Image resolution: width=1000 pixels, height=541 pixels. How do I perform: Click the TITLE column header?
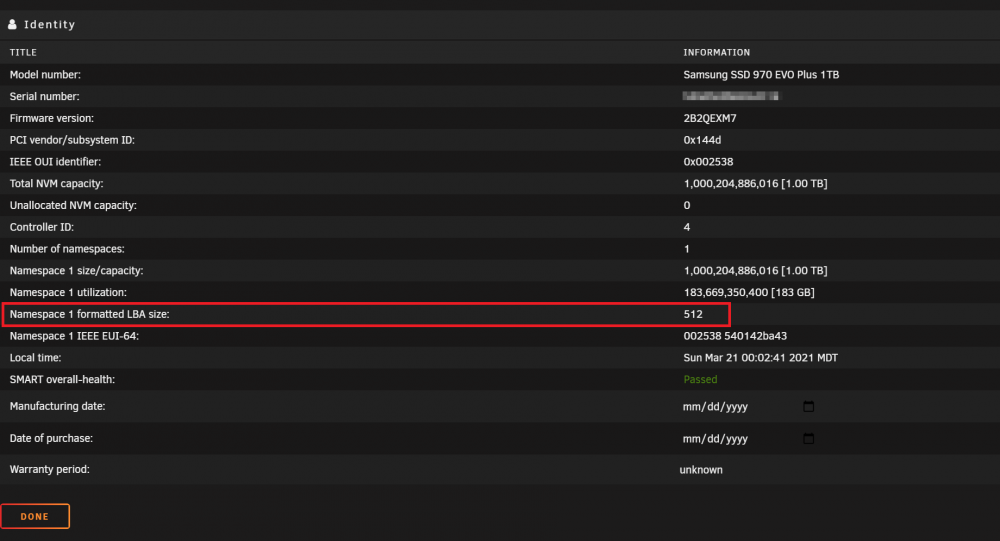click(23, 52)
